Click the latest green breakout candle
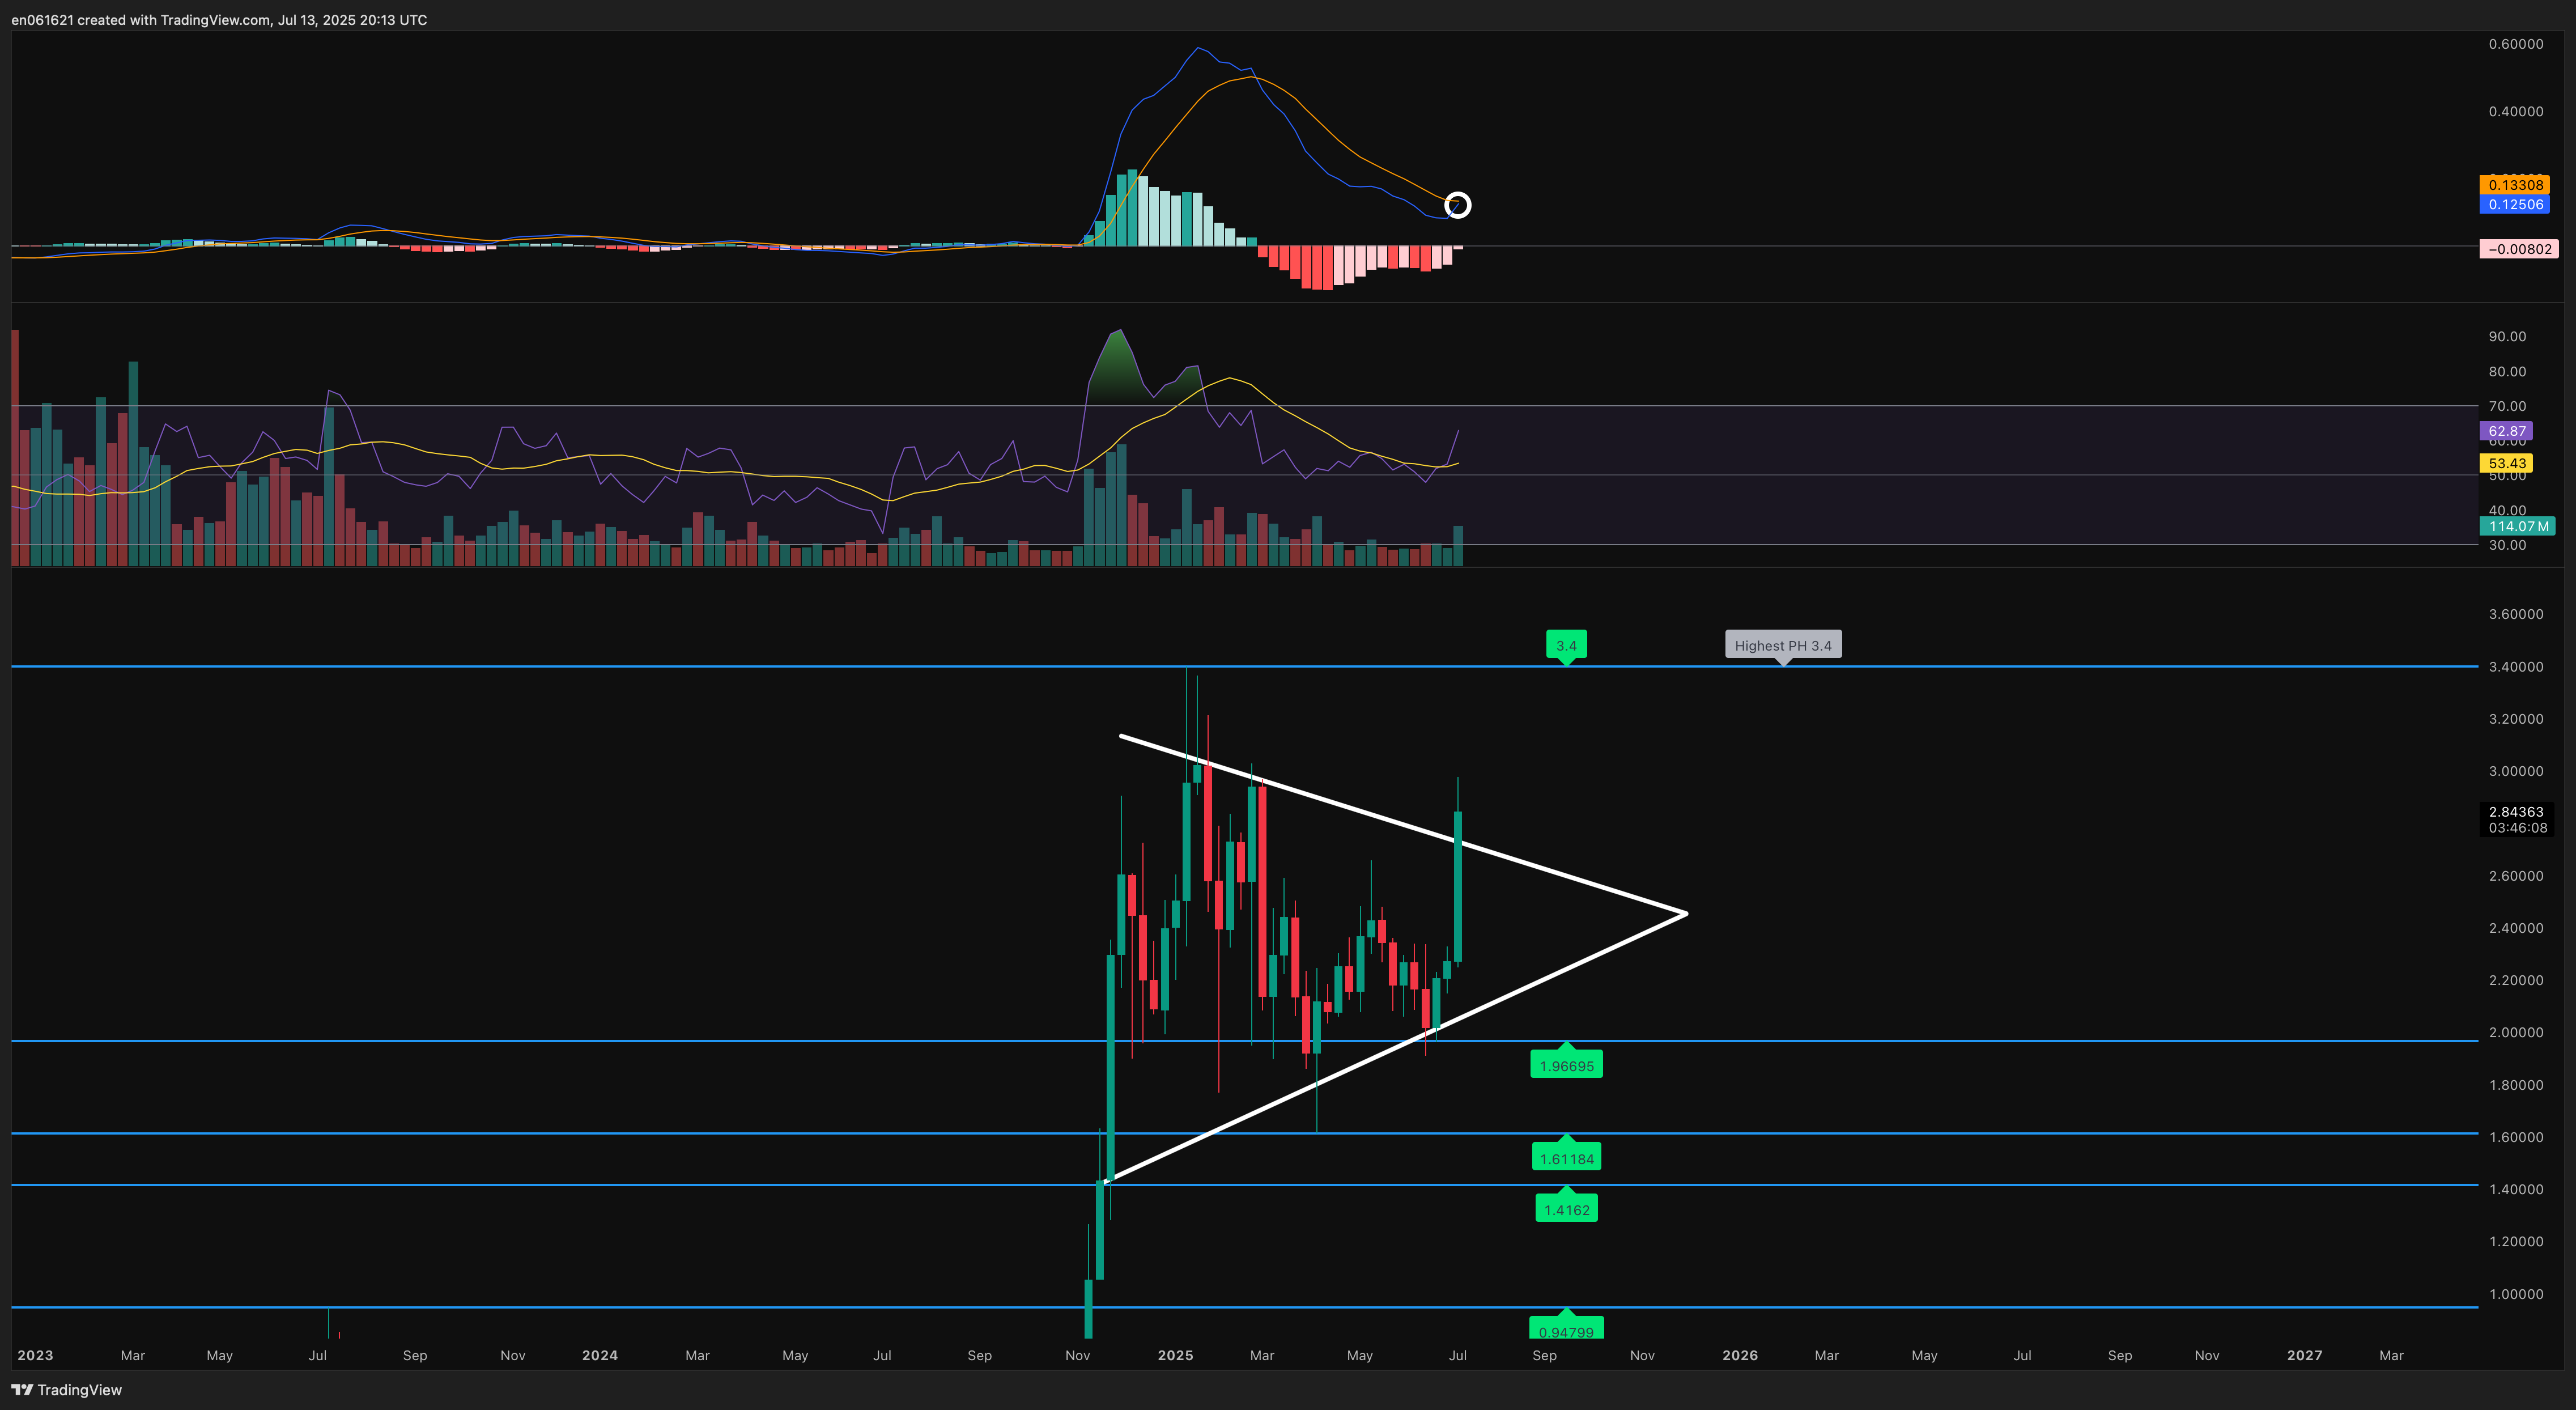This screenshot has height=1410, width=2576. pos(1458,886)
